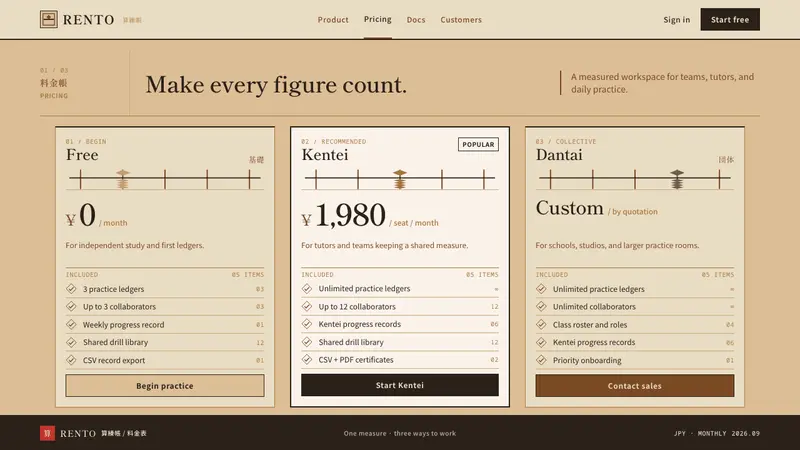Click abacus bead on Free plan rail
The width and height of the screenshot is (800, 450).
tap(122, 179)
